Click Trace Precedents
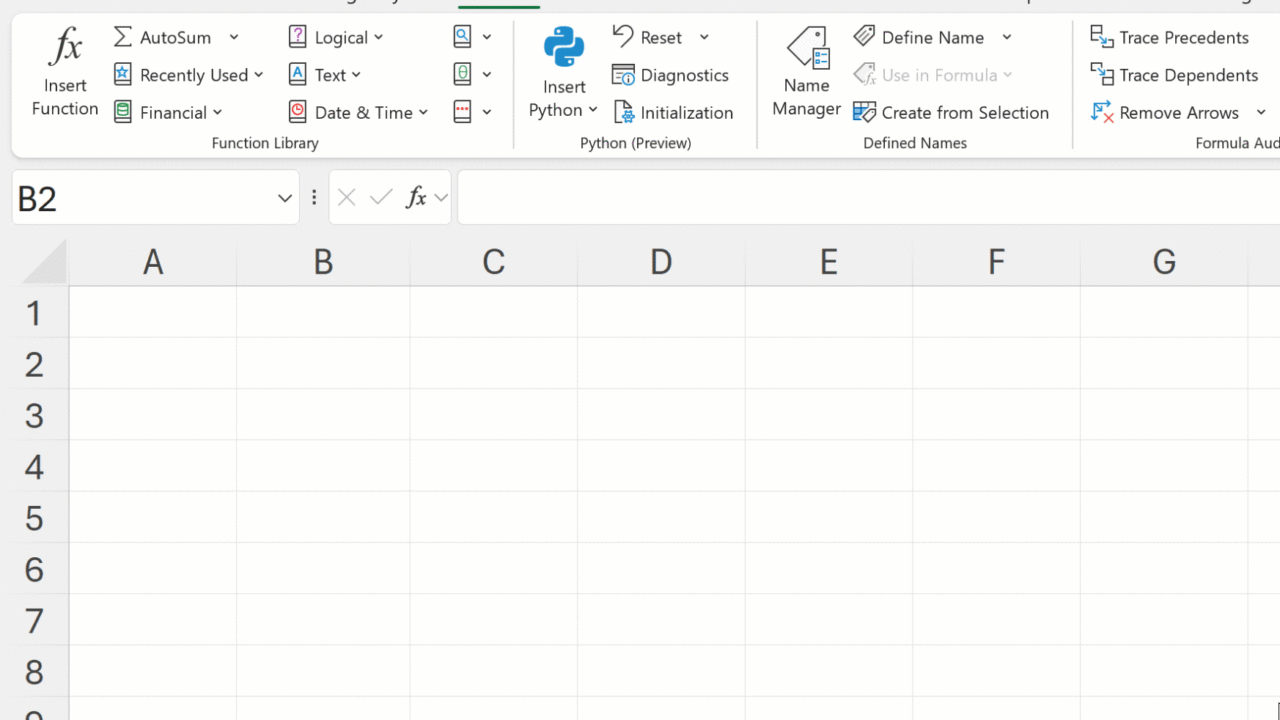The height and width of the screenshot is (720, 1280). tap(1170, 38)
